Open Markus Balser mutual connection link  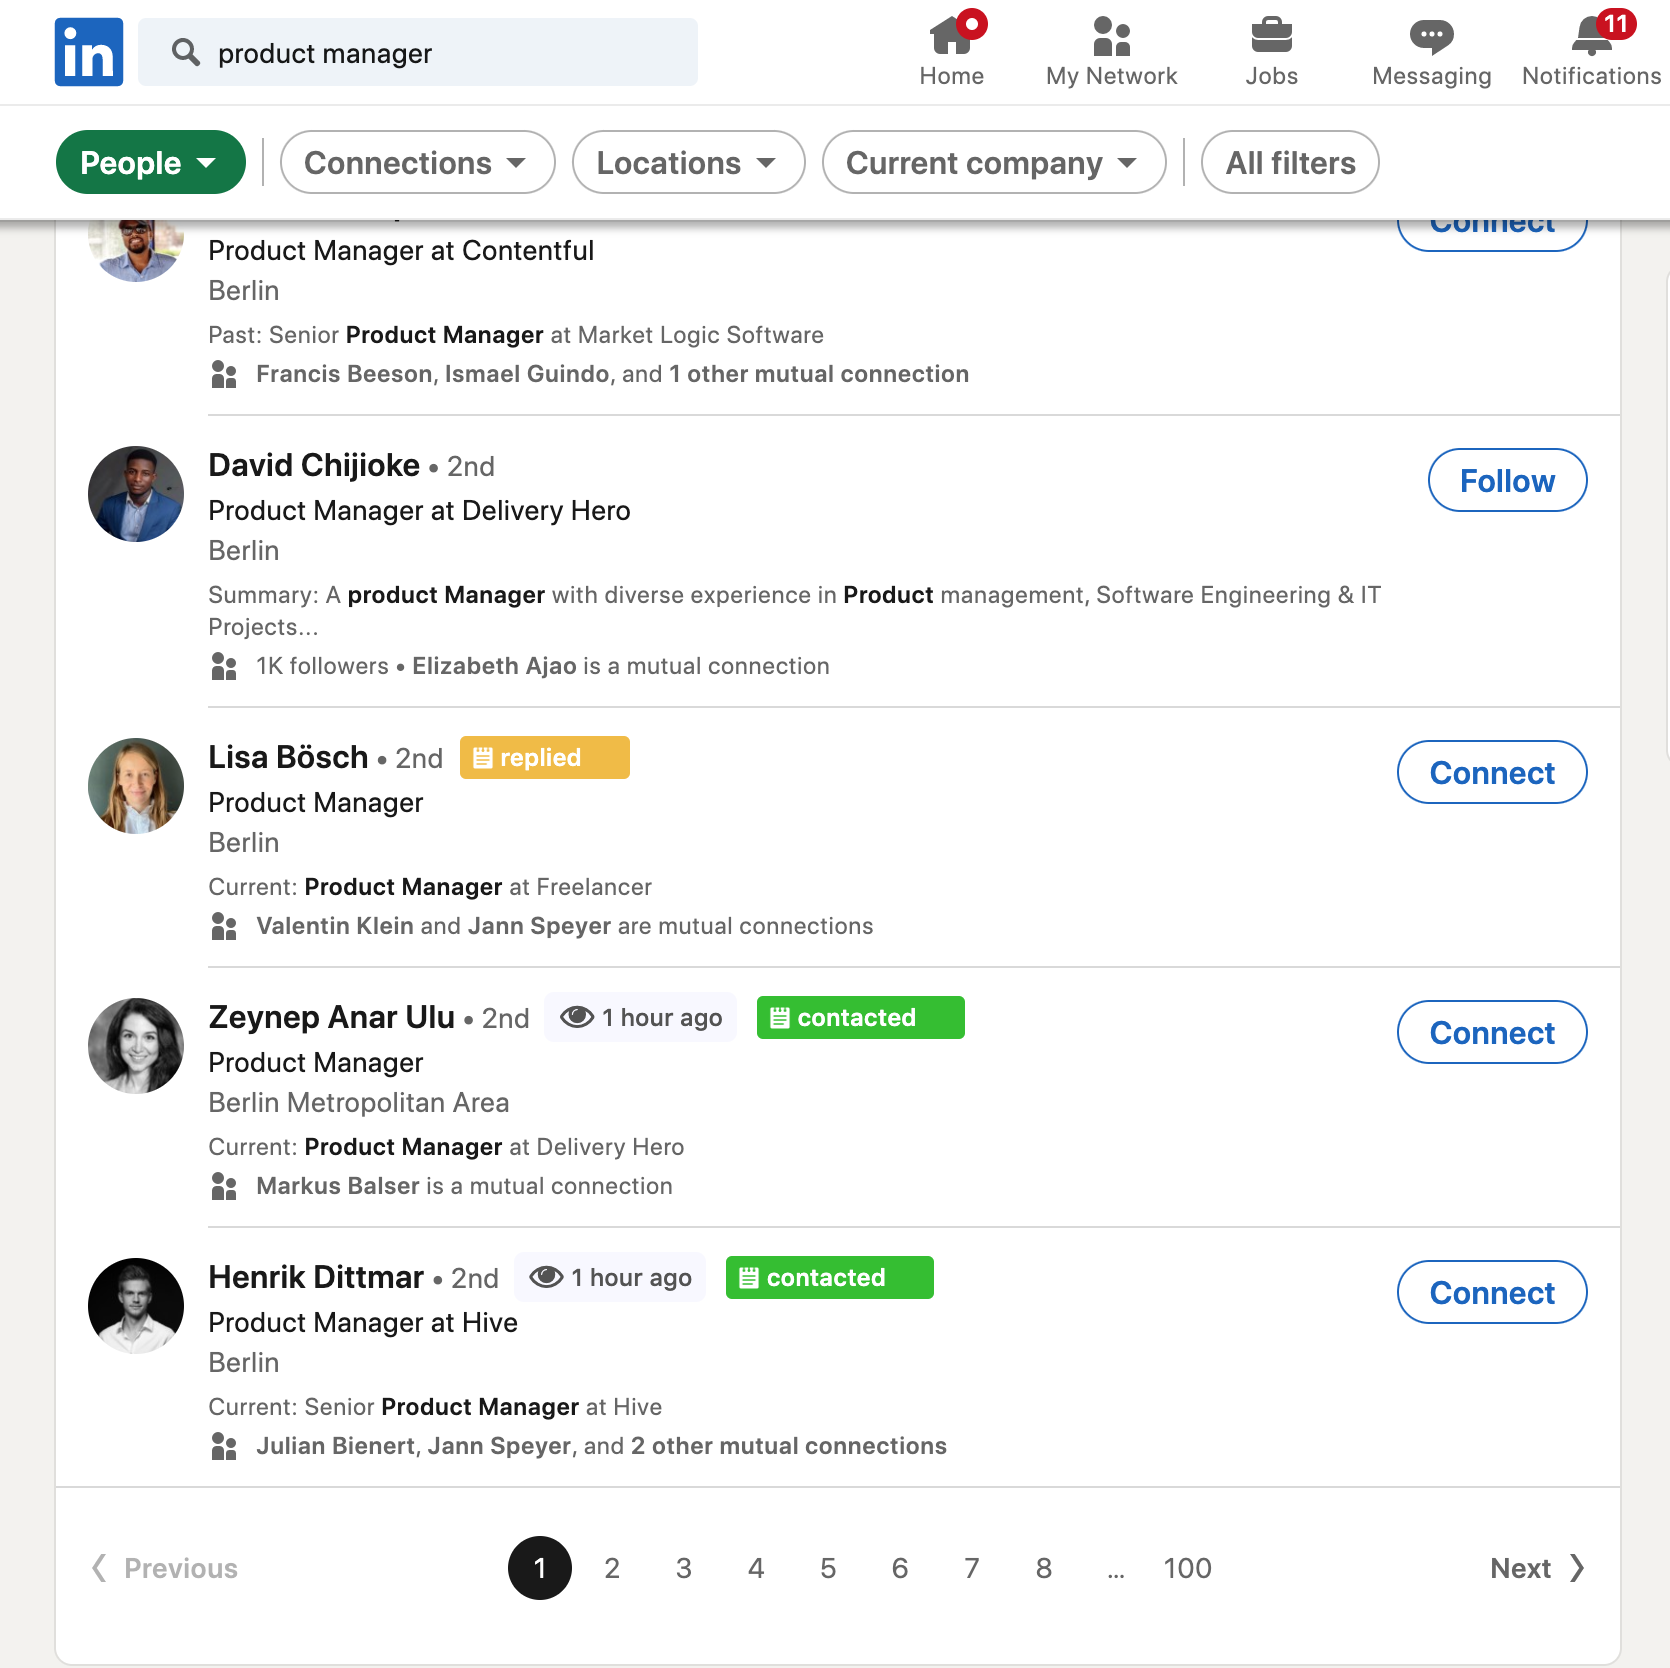click(x=337, y=1186)
